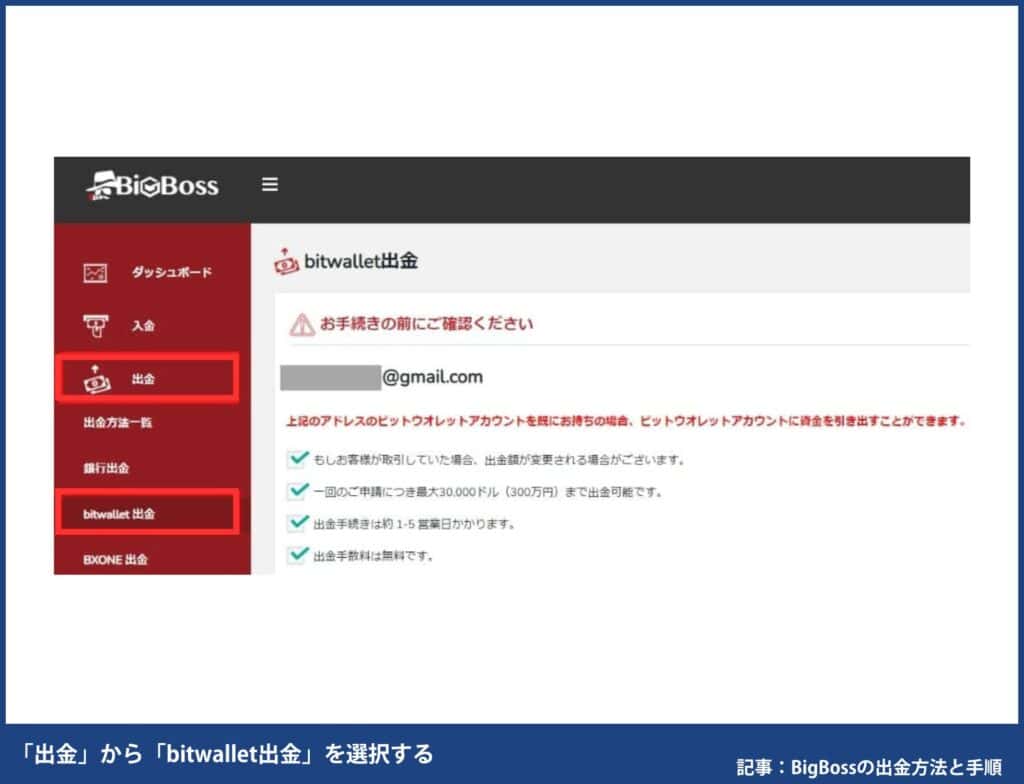The height and width of the screenshot is (784, 1024).
Task: Click the bitwallet出金 heading icon
Action: click(285, 261)
